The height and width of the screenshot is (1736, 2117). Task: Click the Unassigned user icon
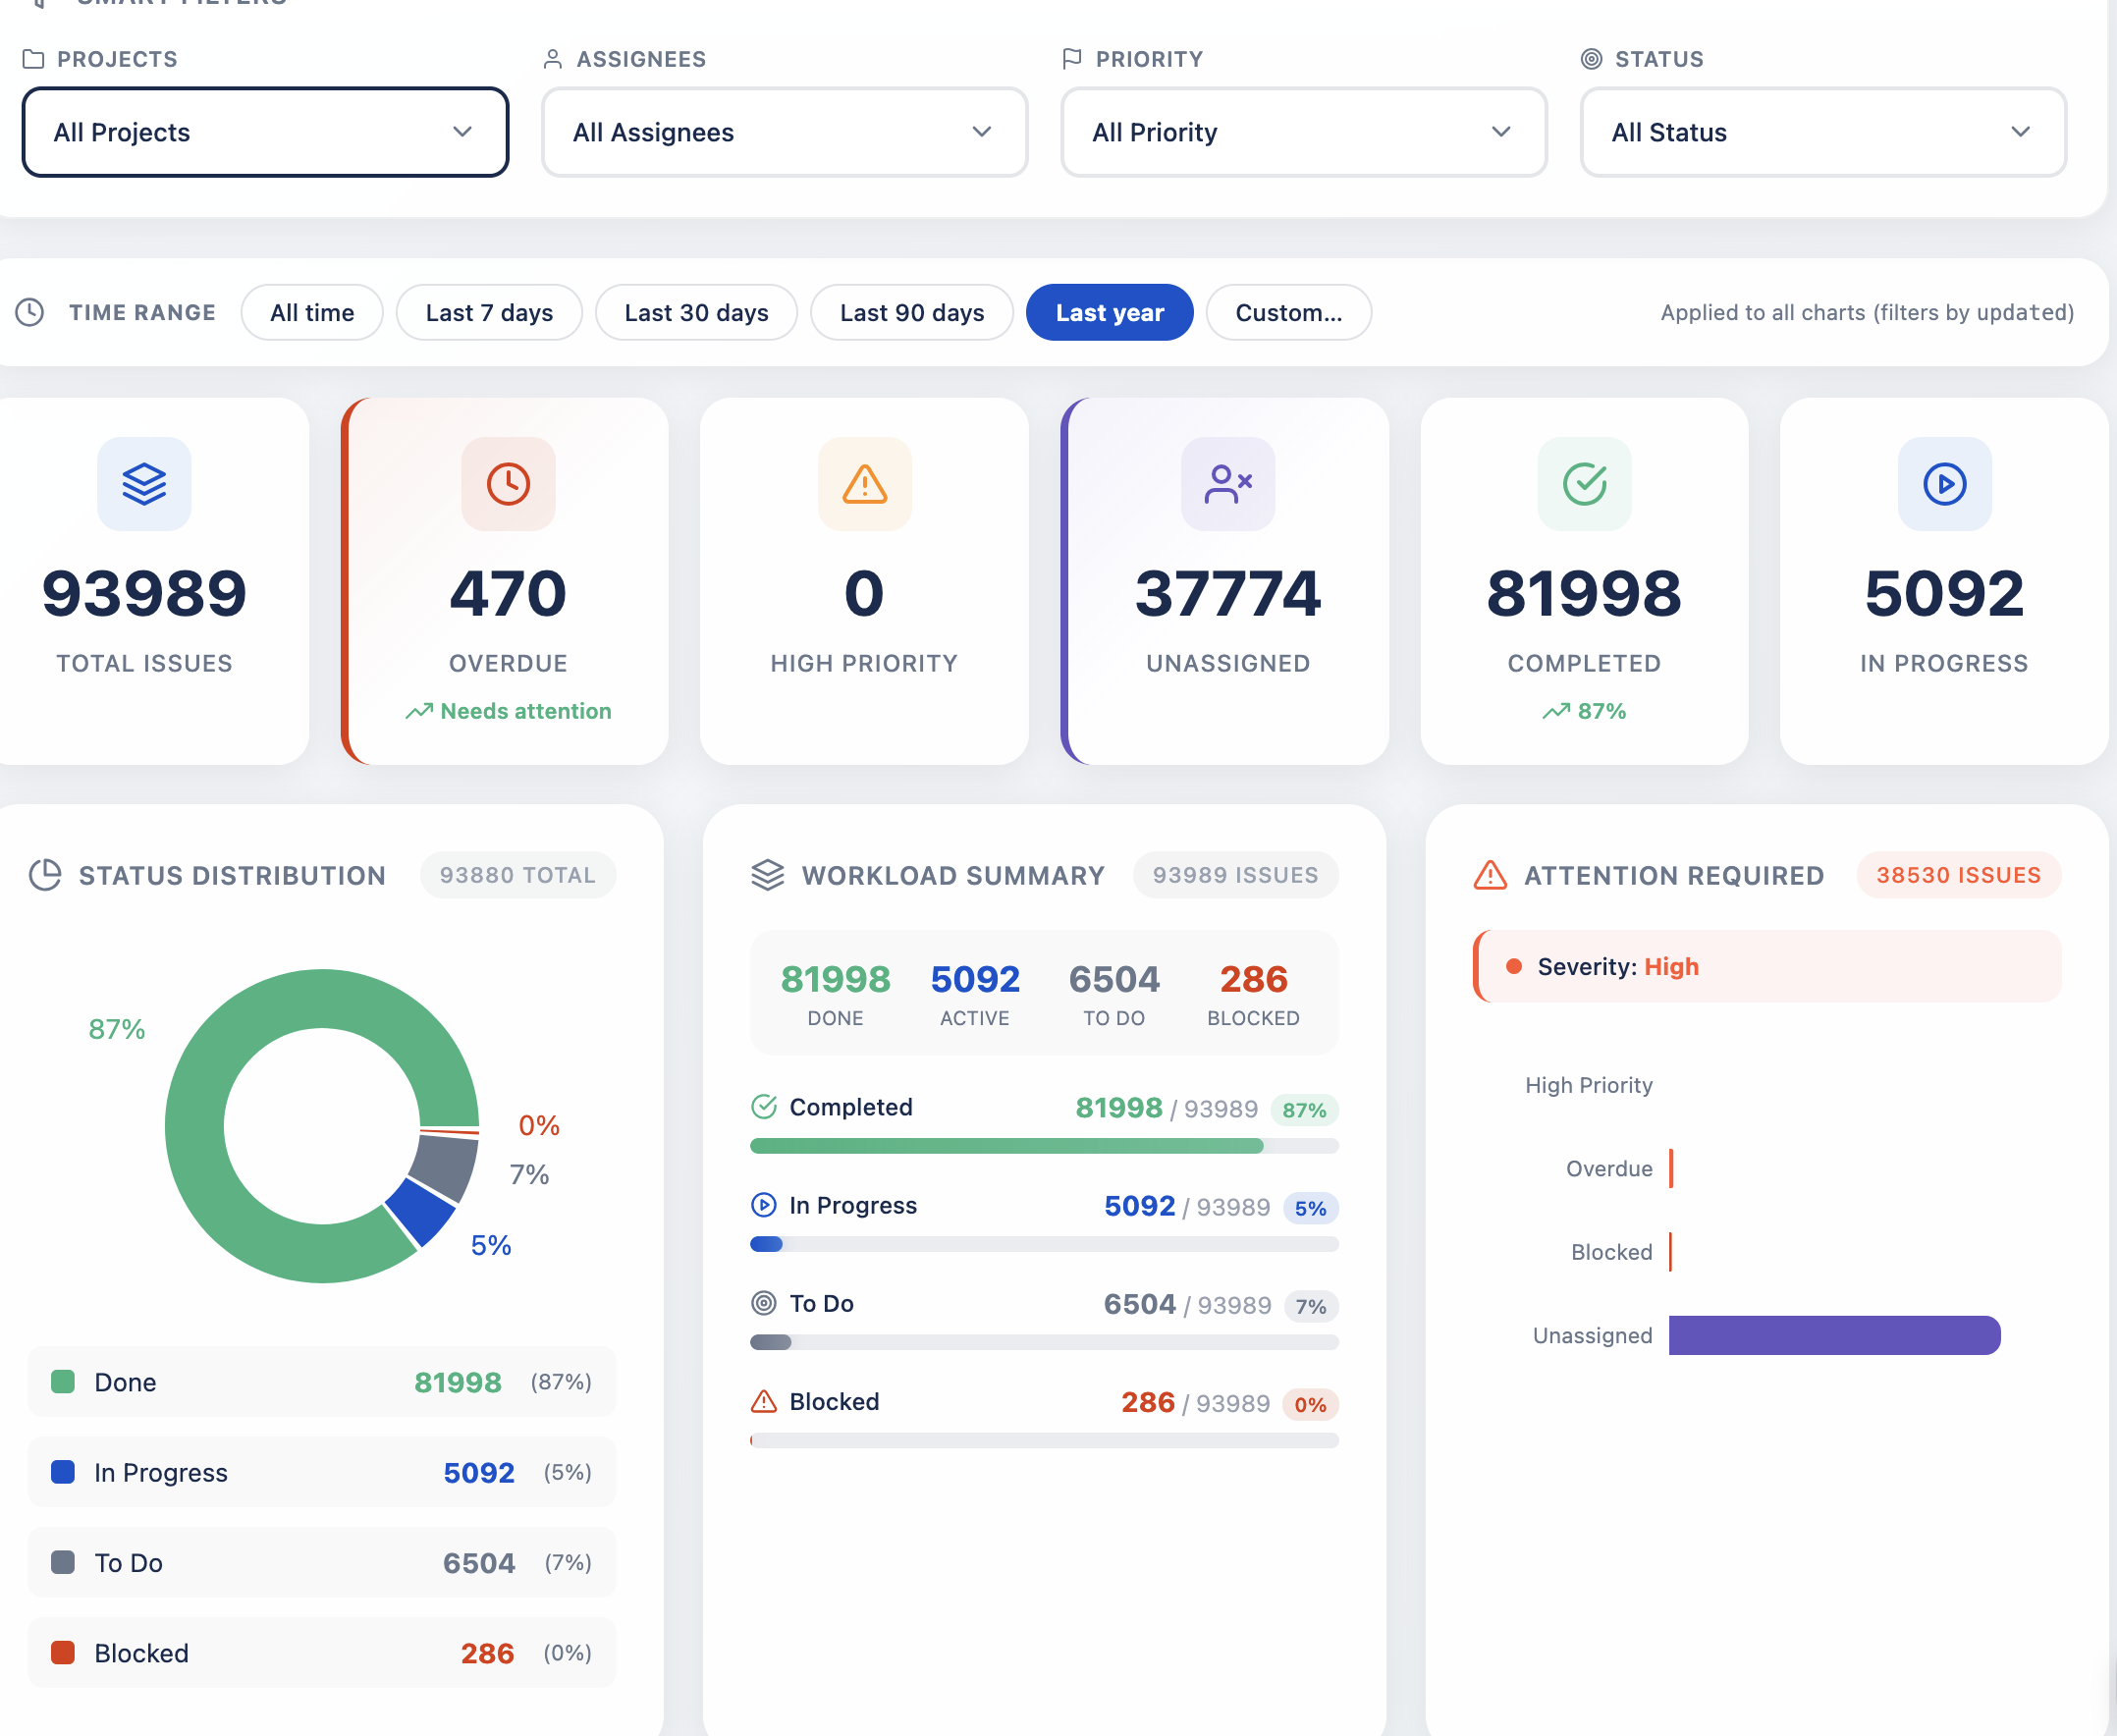(x=1228, y=484)
